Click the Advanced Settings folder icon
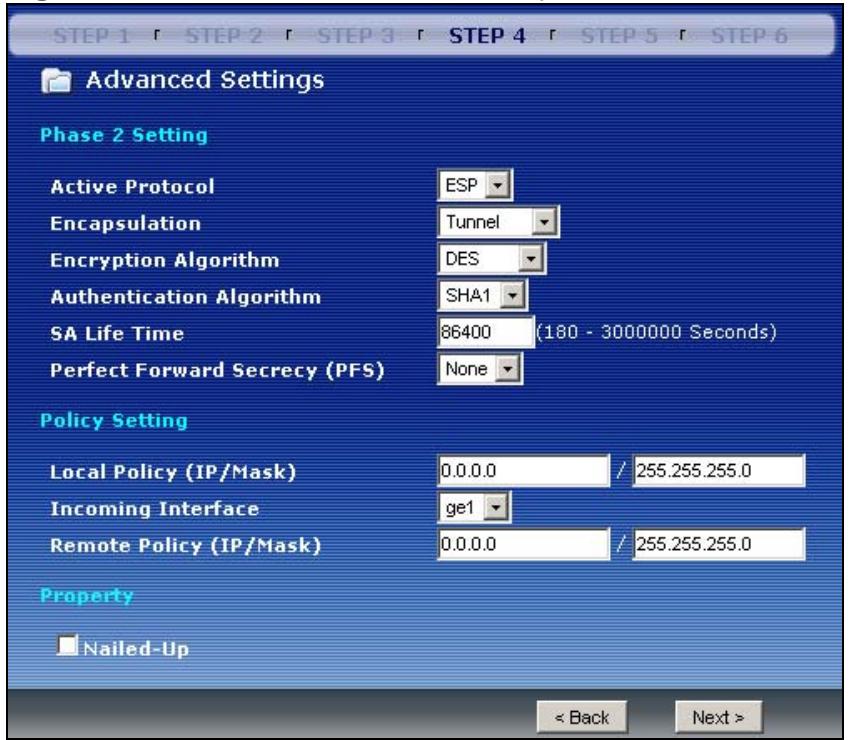 [56, 81]
